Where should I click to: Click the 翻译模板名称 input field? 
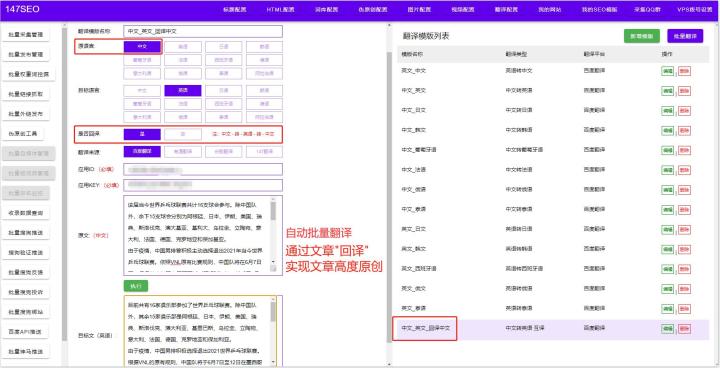(203, 31)
